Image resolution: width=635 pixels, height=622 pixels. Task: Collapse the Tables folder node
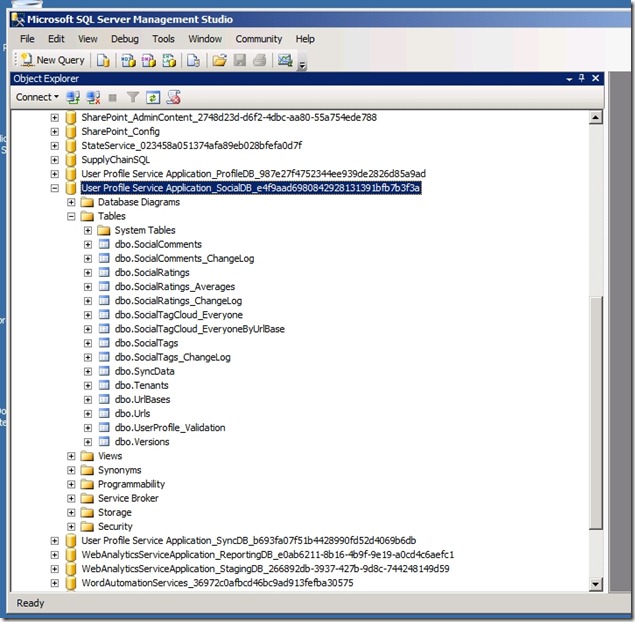tap(72, 216)
